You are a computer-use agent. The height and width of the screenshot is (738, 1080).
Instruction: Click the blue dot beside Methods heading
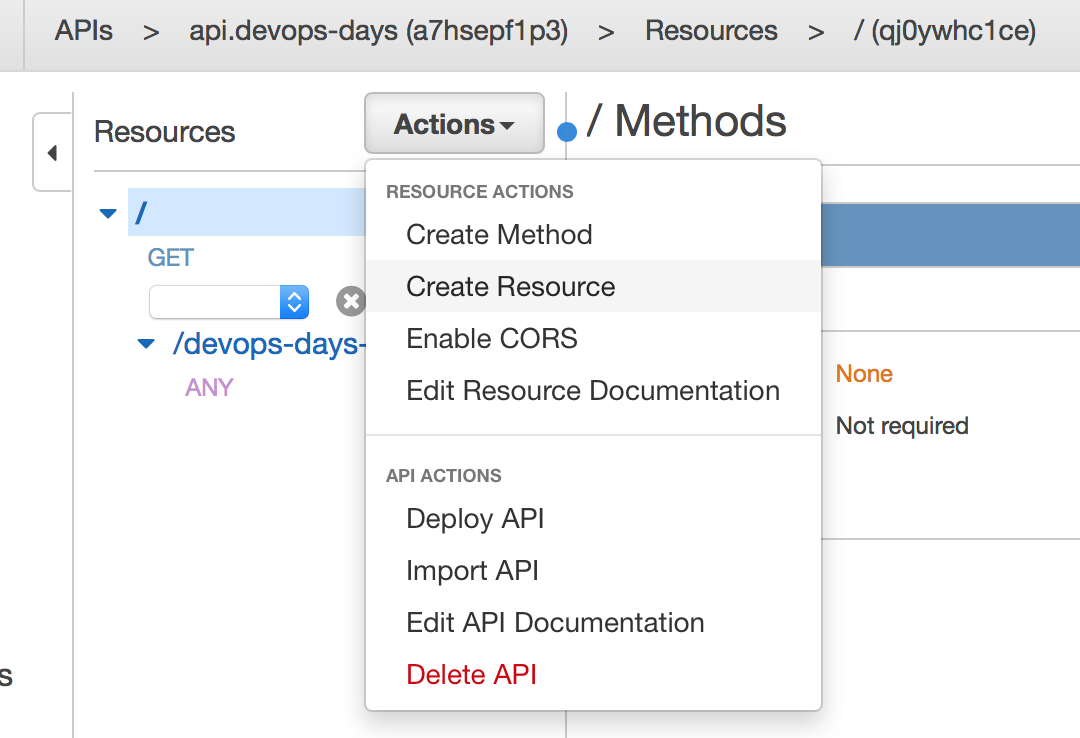[x=567, y=131]
